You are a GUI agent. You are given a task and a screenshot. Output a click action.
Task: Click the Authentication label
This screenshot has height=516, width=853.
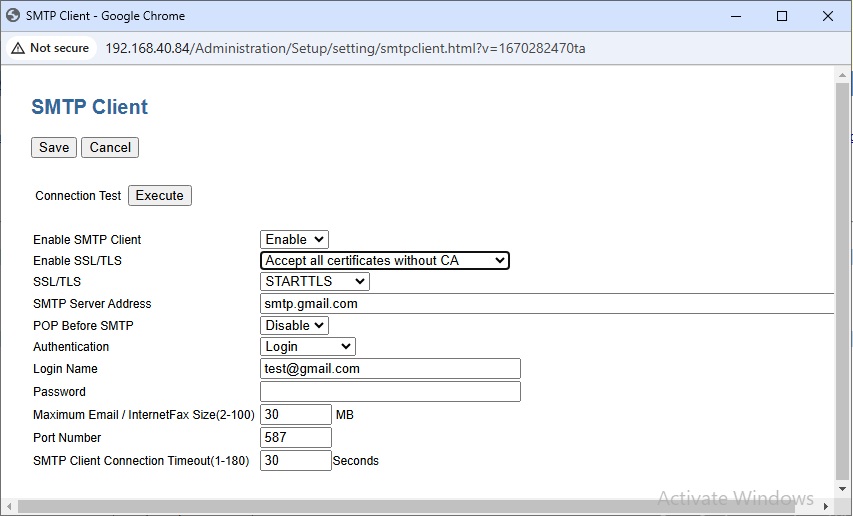click(71, 347)
